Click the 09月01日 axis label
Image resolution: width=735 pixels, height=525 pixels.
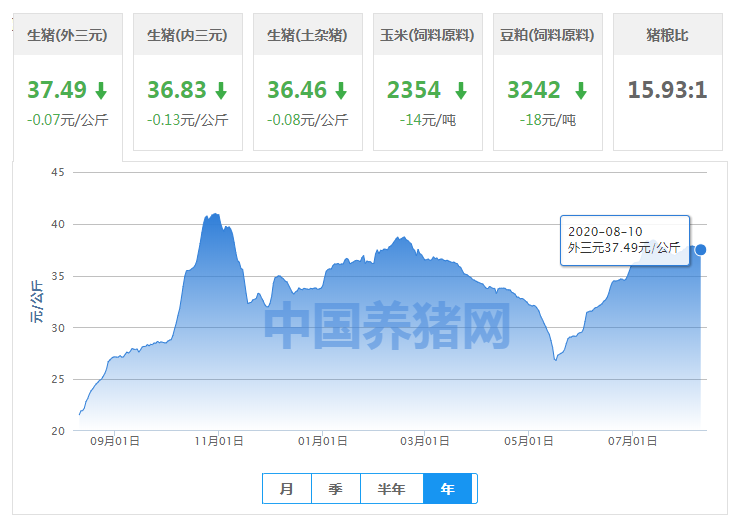[x=115, y=441]
